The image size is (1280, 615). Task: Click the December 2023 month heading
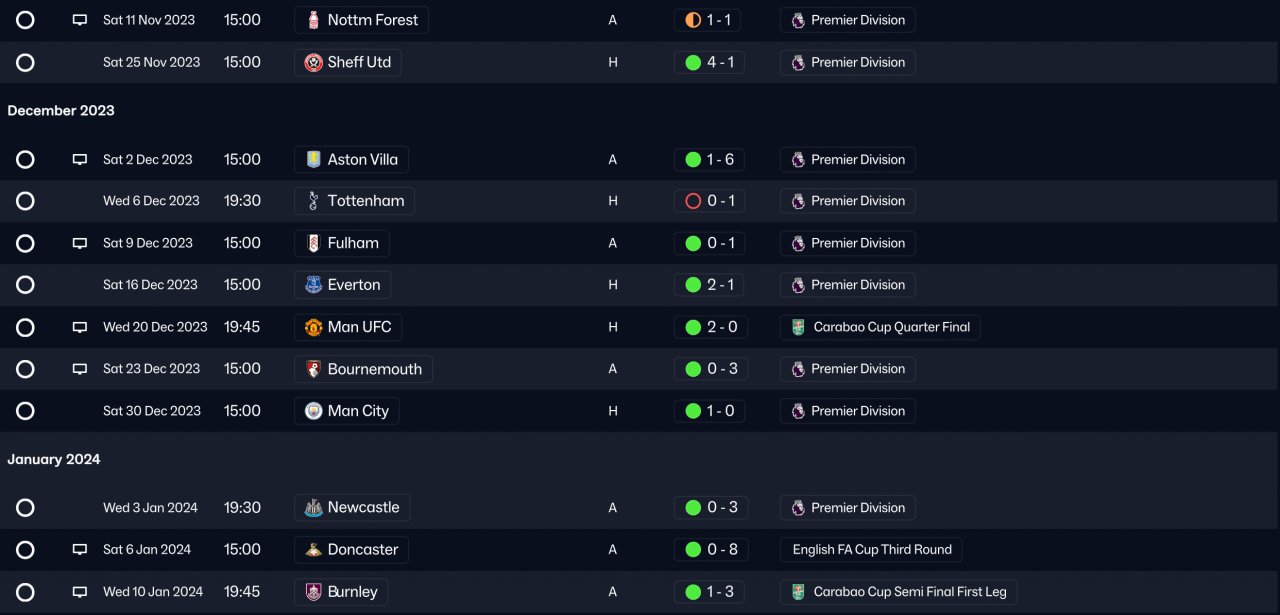pyautogui.click(x=61, y=111)
